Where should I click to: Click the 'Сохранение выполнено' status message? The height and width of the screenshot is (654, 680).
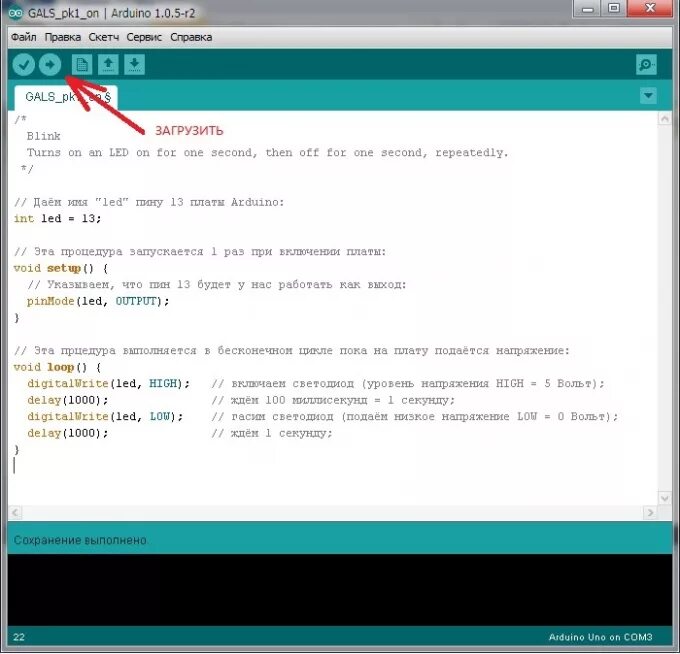pyautogui.click(x=80, y=540)
